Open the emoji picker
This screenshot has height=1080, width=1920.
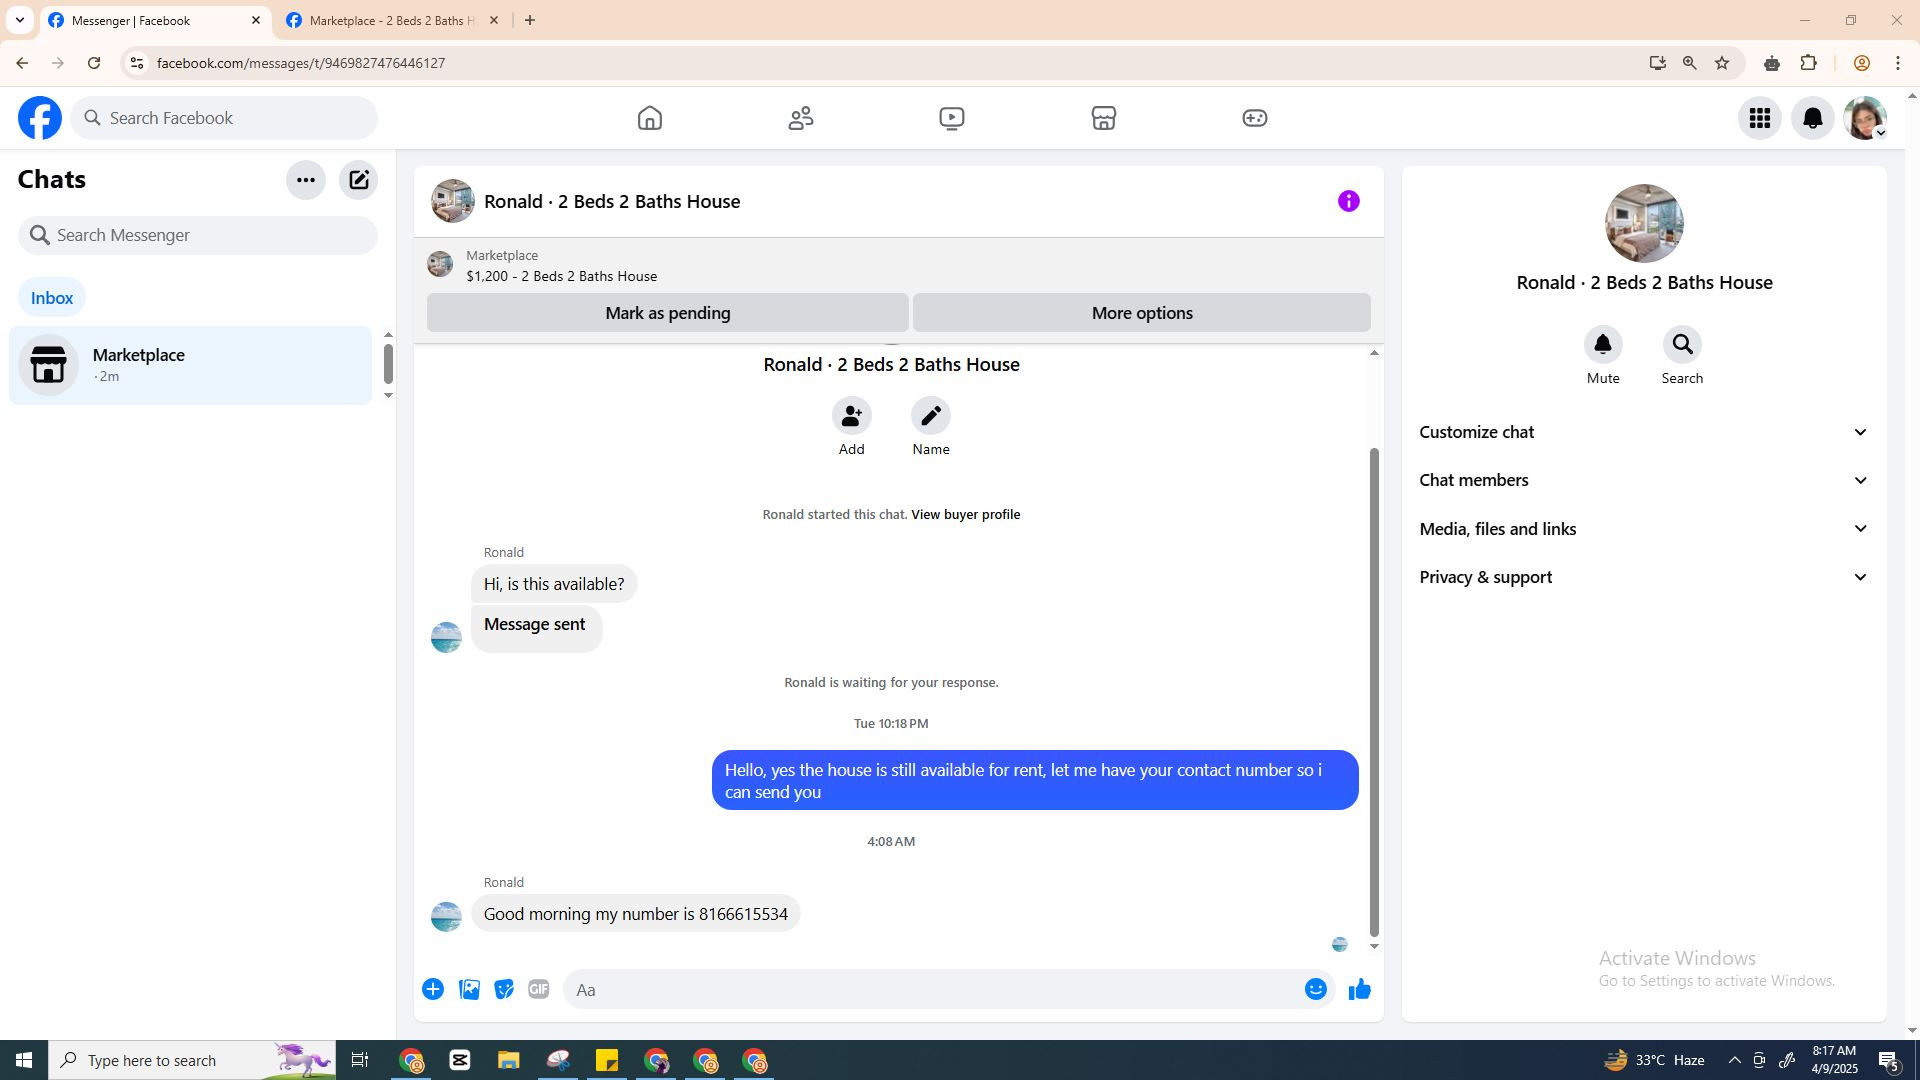click(x=1316, y=989)
